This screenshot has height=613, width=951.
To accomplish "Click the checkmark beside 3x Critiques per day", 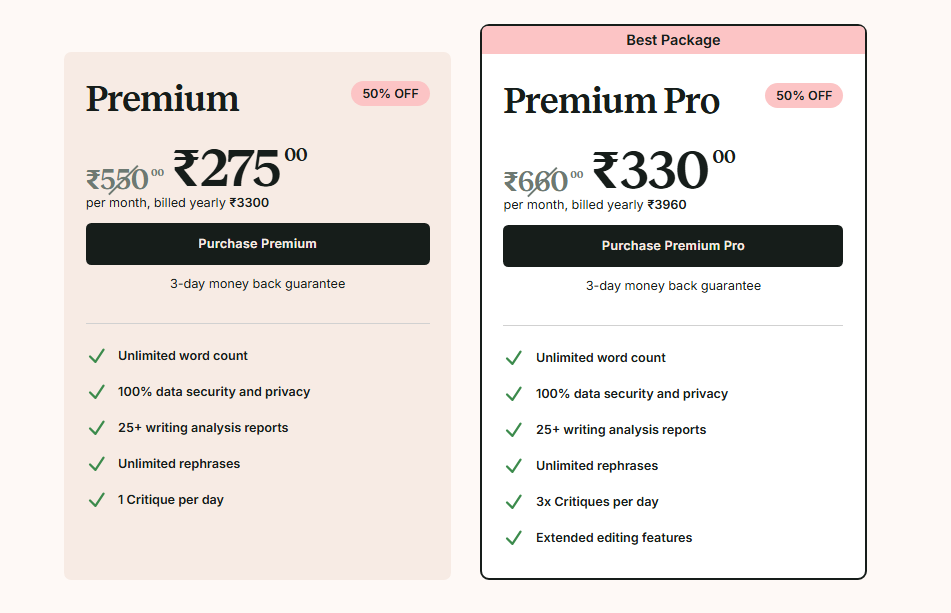I will (x=514, y=502).
